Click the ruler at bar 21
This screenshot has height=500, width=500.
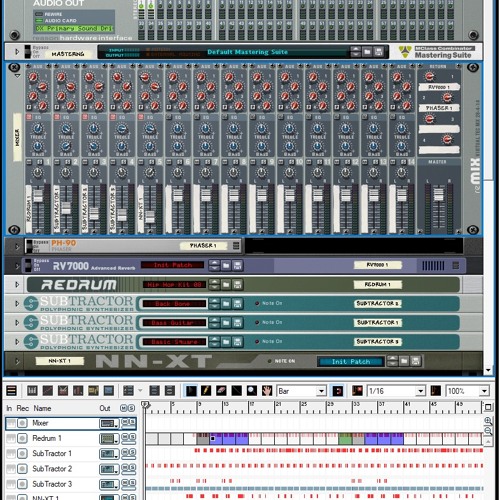click(278, 404)
